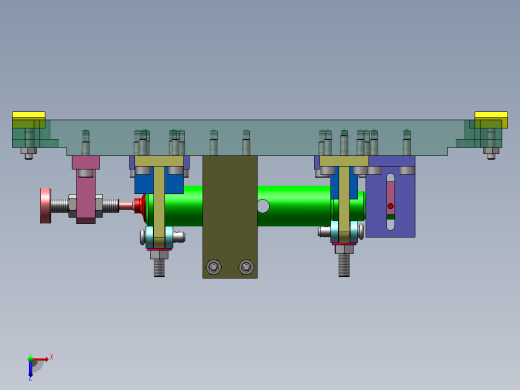Screen dimensions: 520x390
Task: Click the white port hole on the green cylinder
Action: pos(263,206)
